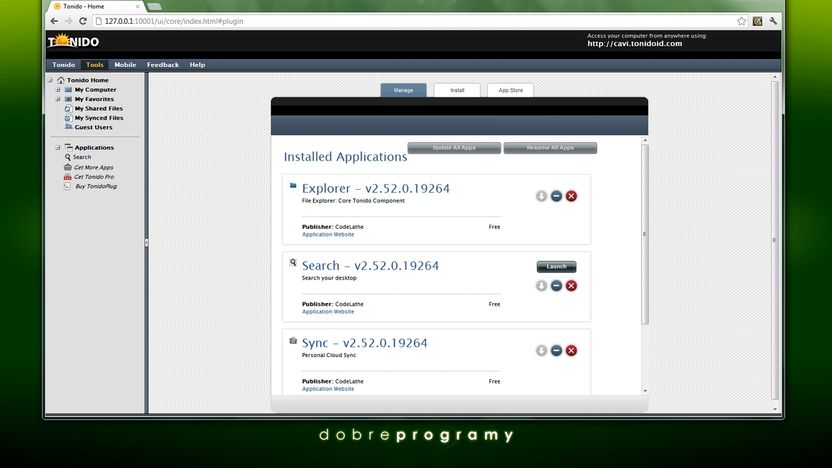Bookmark page with star icon
This screenshot has width=832, height=468.
point(741,21)
